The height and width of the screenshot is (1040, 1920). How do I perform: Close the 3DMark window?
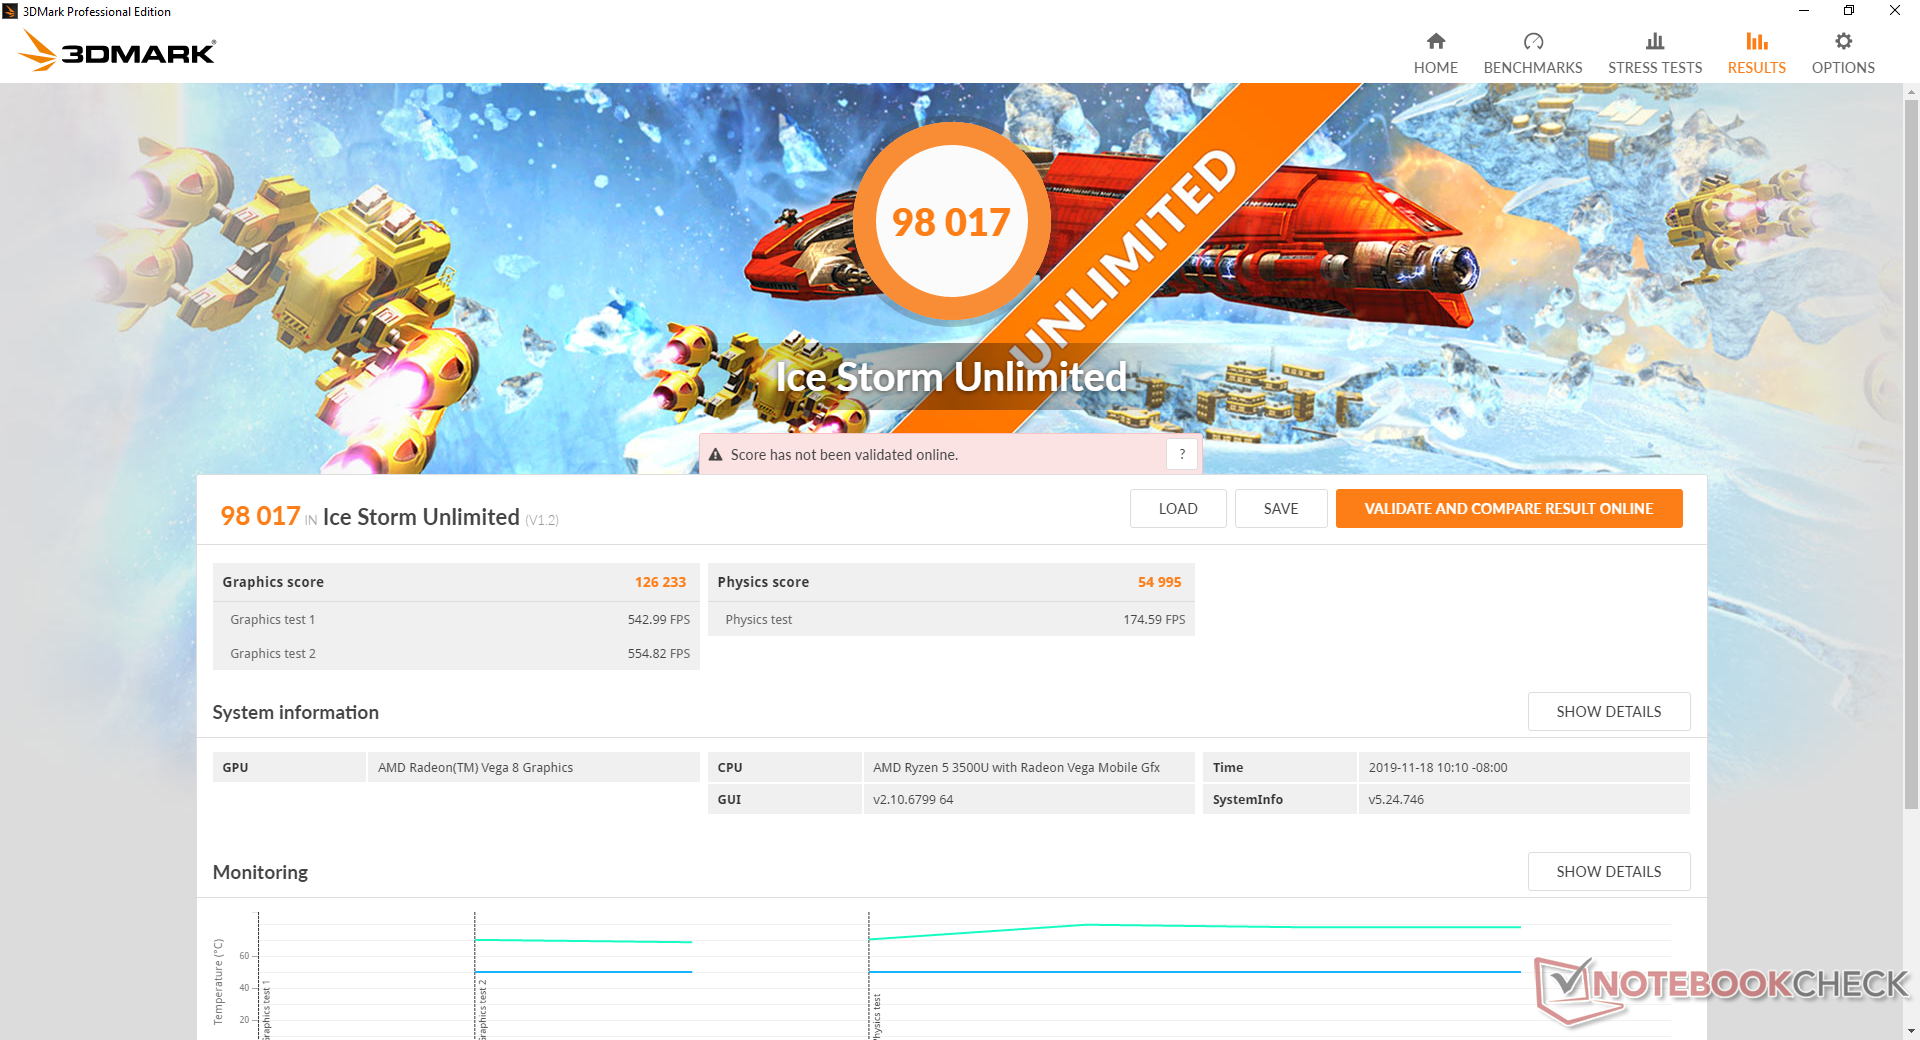click(1895, 11)
